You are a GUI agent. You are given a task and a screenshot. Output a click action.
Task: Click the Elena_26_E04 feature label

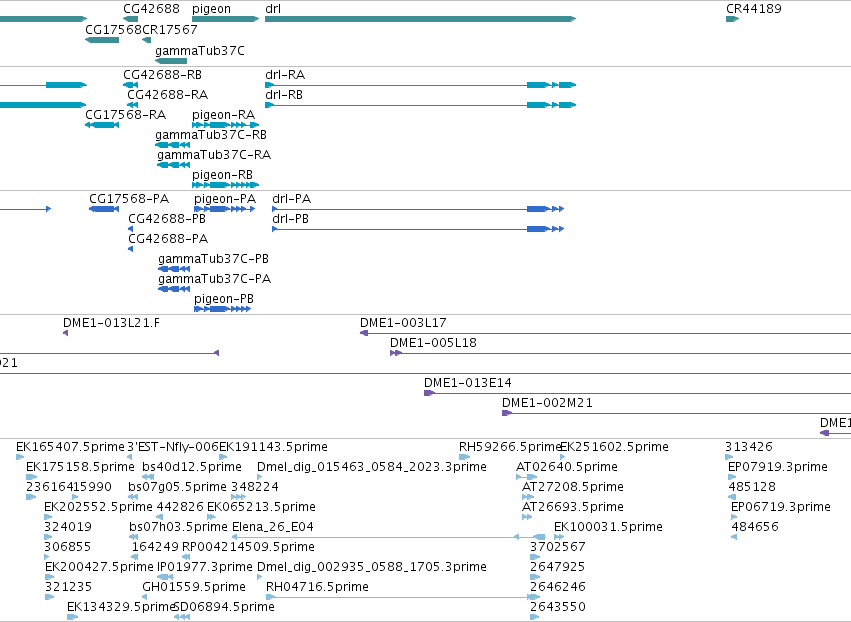click(272, 528)
